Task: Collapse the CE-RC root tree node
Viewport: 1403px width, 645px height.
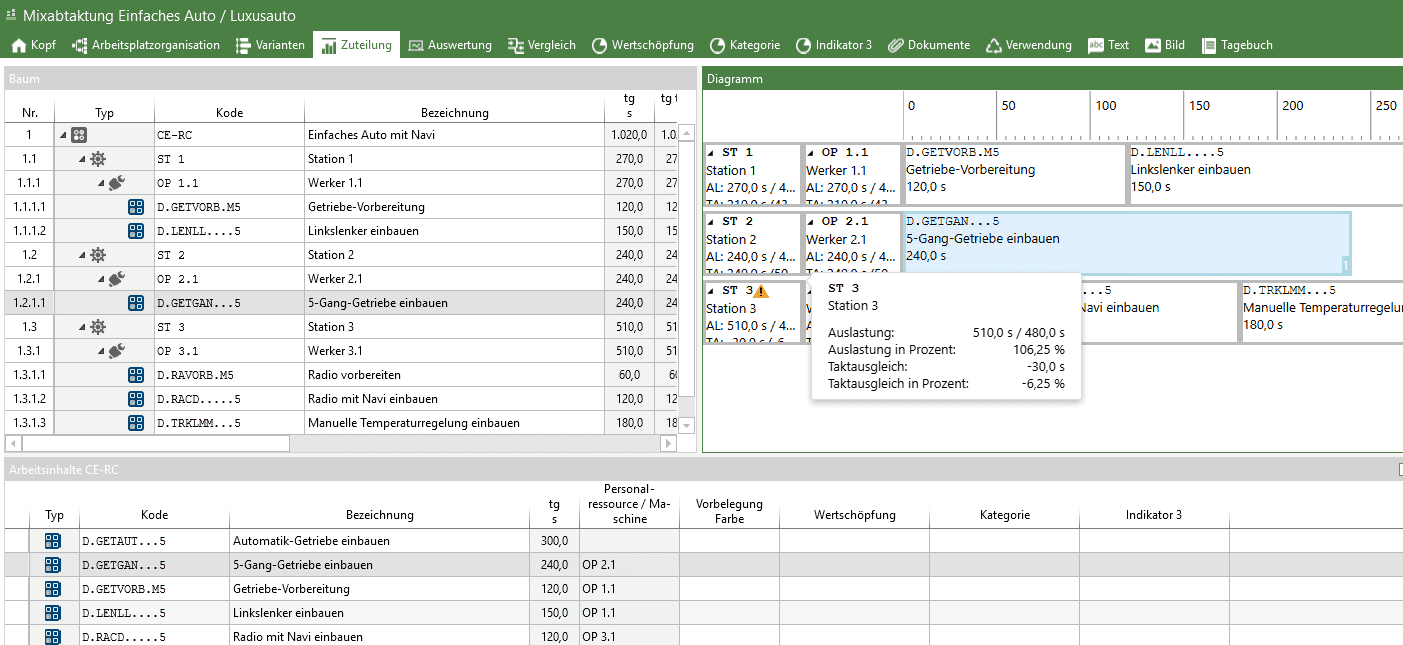Action: (x=62, y=136)
